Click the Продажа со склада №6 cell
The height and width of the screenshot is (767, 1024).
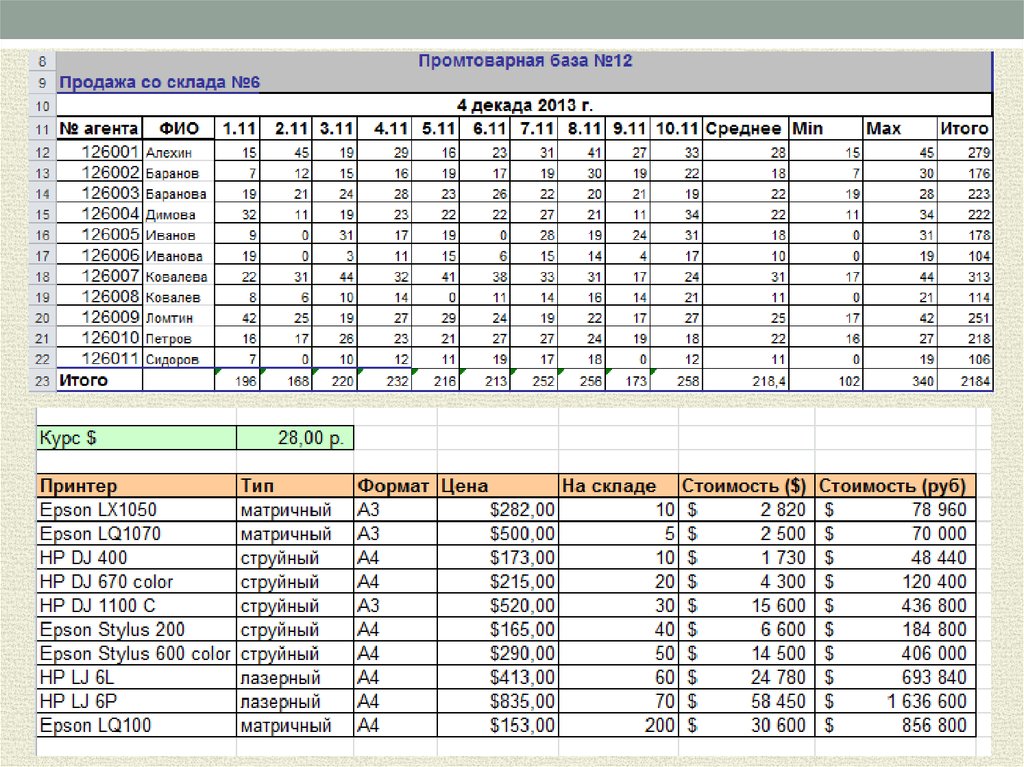pyautogui.click(x=160, y=82)
